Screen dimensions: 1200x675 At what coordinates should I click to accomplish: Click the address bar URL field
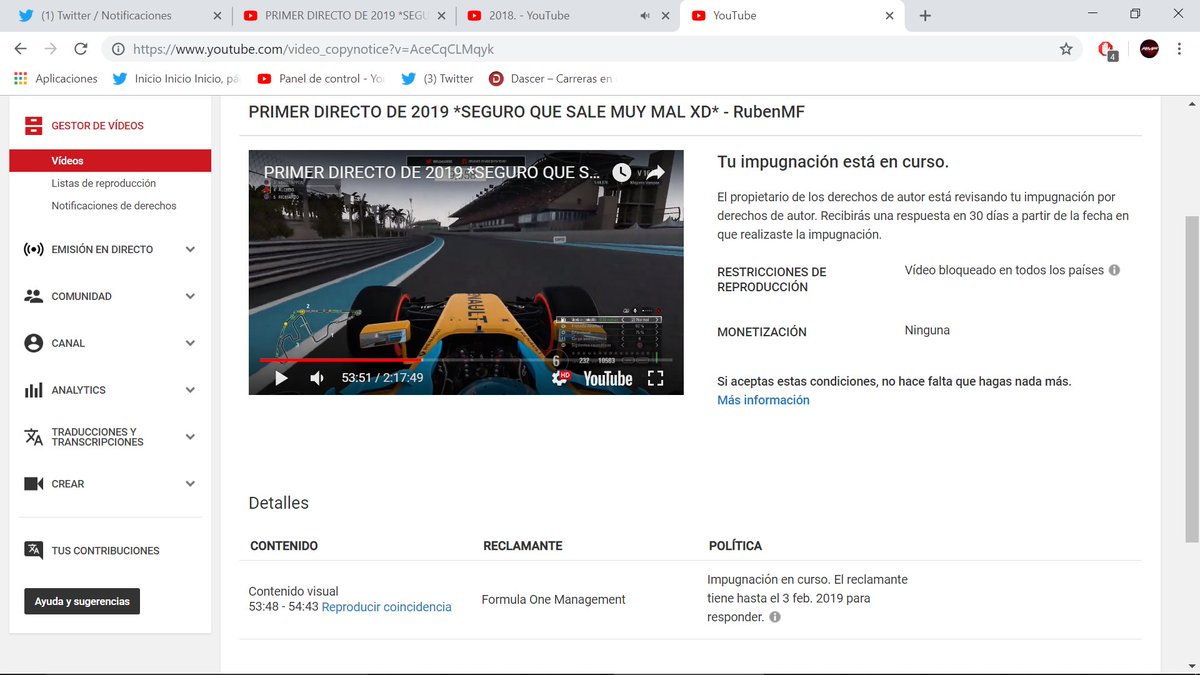click(590, 48)
